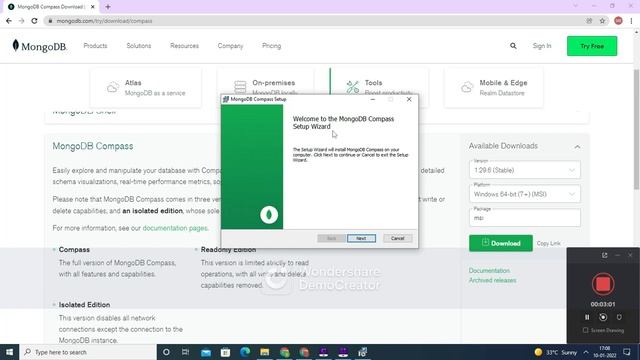Open the Windows Start menu
Screen dimensions: 640x360
pyautogui.click(x=9, y=352)
